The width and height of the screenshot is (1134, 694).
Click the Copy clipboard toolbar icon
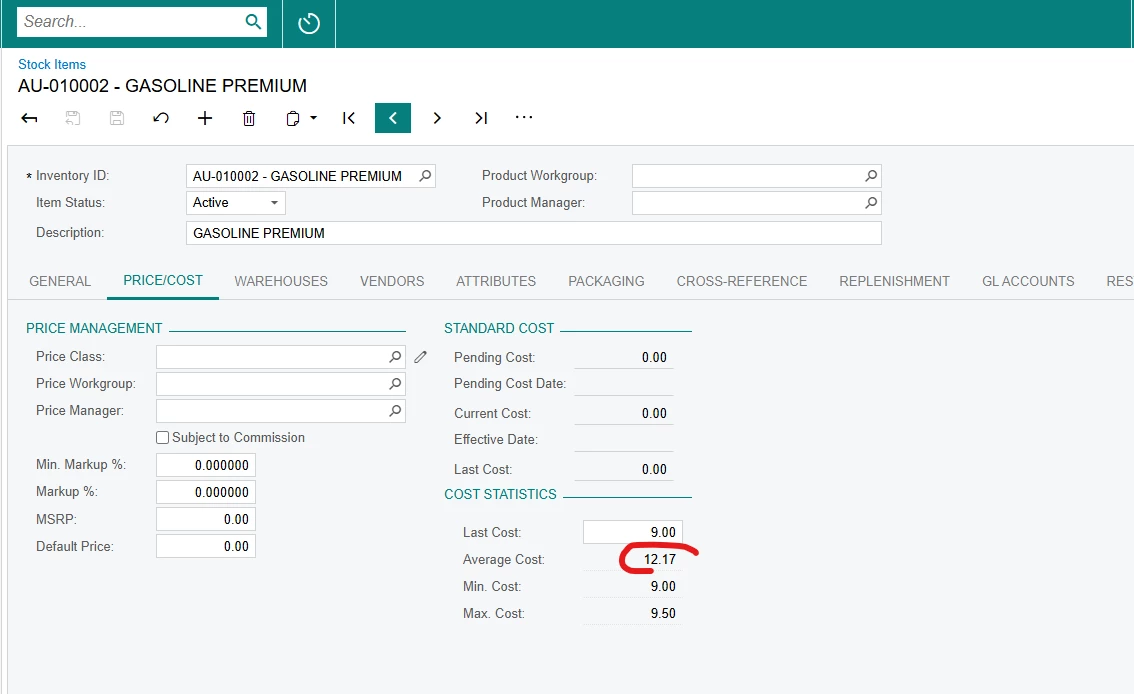click(x=292, y=118)
